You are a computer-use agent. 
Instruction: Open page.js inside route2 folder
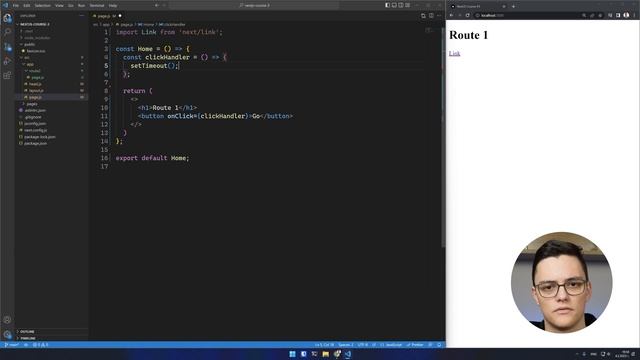tap(52, 77)
